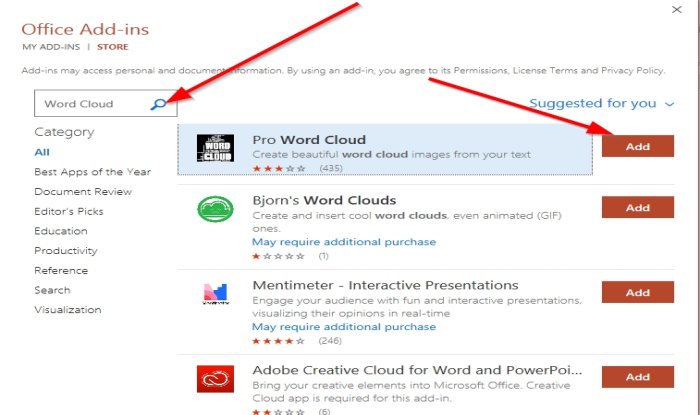
Task: Click the Category heading
Action: 64,132
